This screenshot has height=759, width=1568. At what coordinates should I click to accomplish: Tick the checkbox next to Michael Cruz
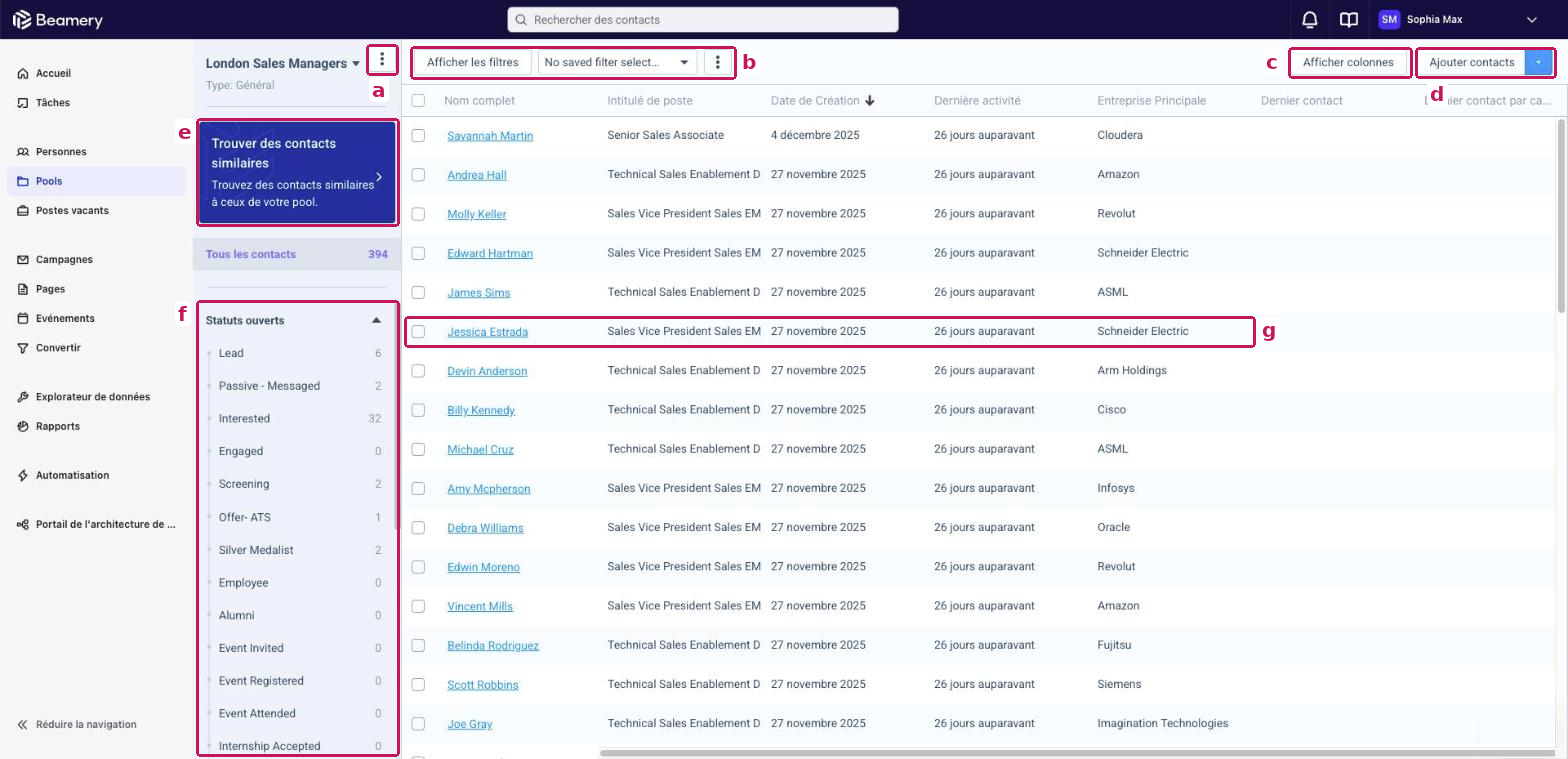[418, 449]
